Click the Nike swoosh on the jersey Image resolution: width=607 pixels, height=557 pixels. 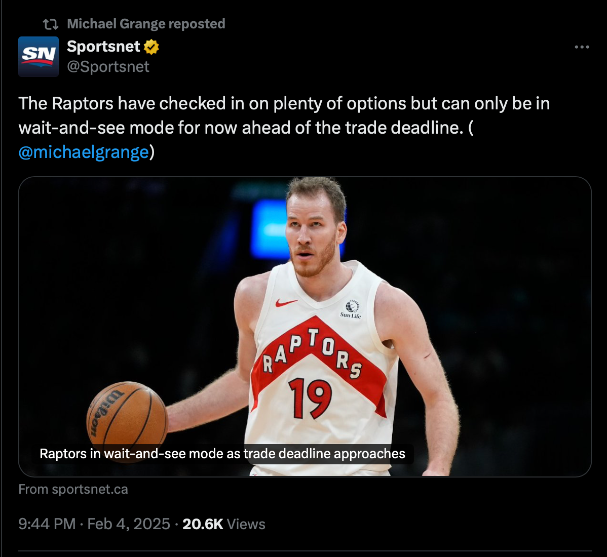pos(287,301)
